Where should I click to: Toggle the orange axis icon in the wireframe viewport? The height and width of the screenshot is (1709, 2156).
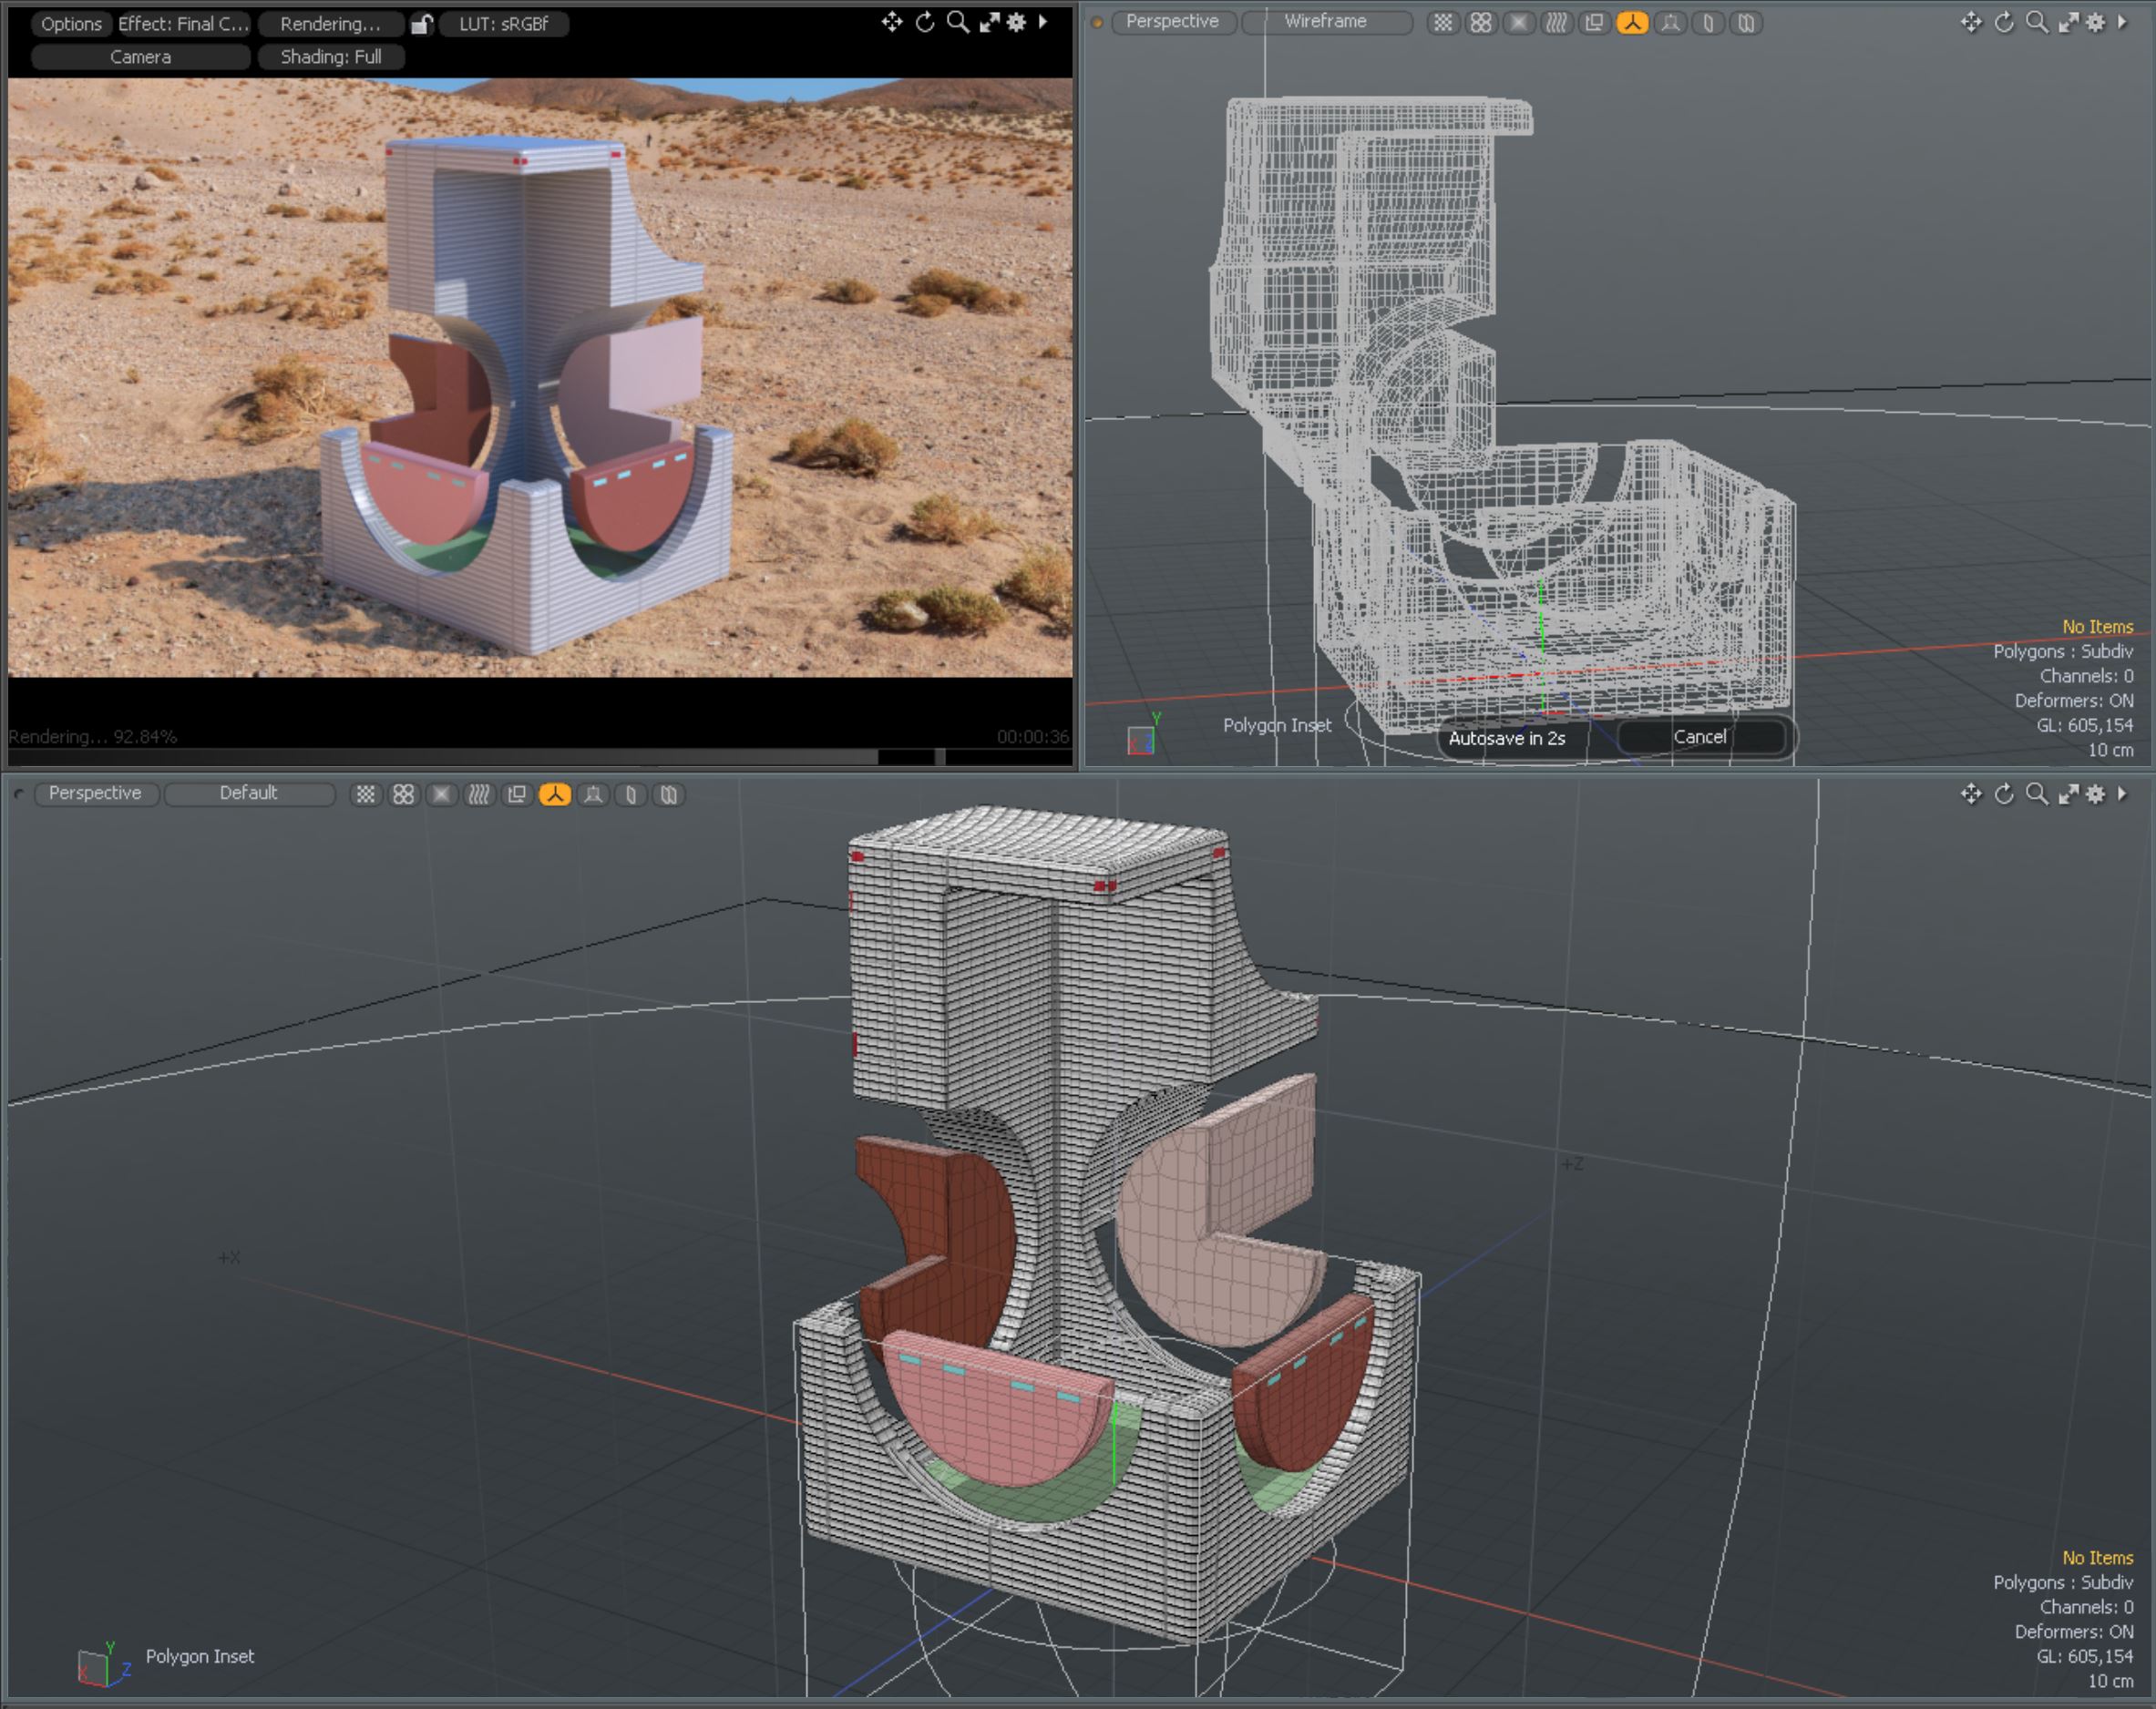[x=1632, y=22]
